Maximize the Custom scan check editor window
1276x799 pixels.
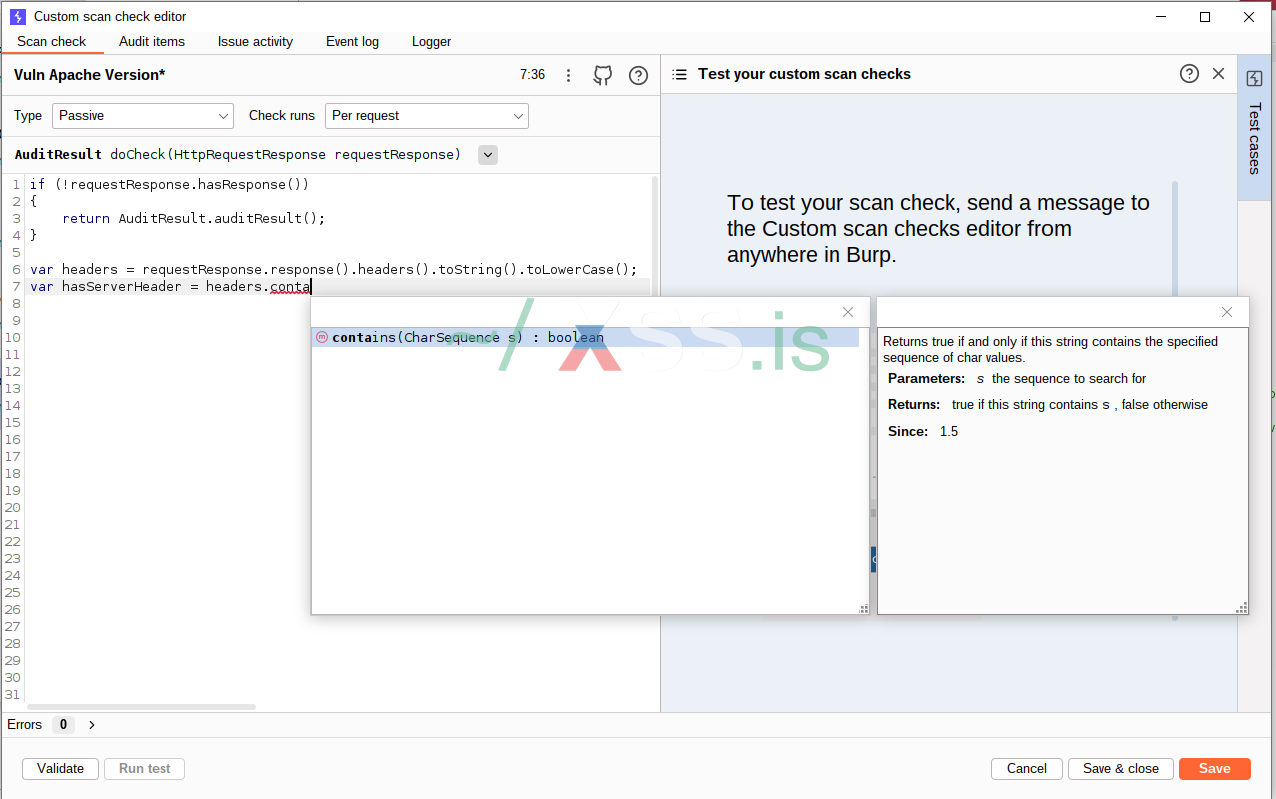coord(1205,16)
